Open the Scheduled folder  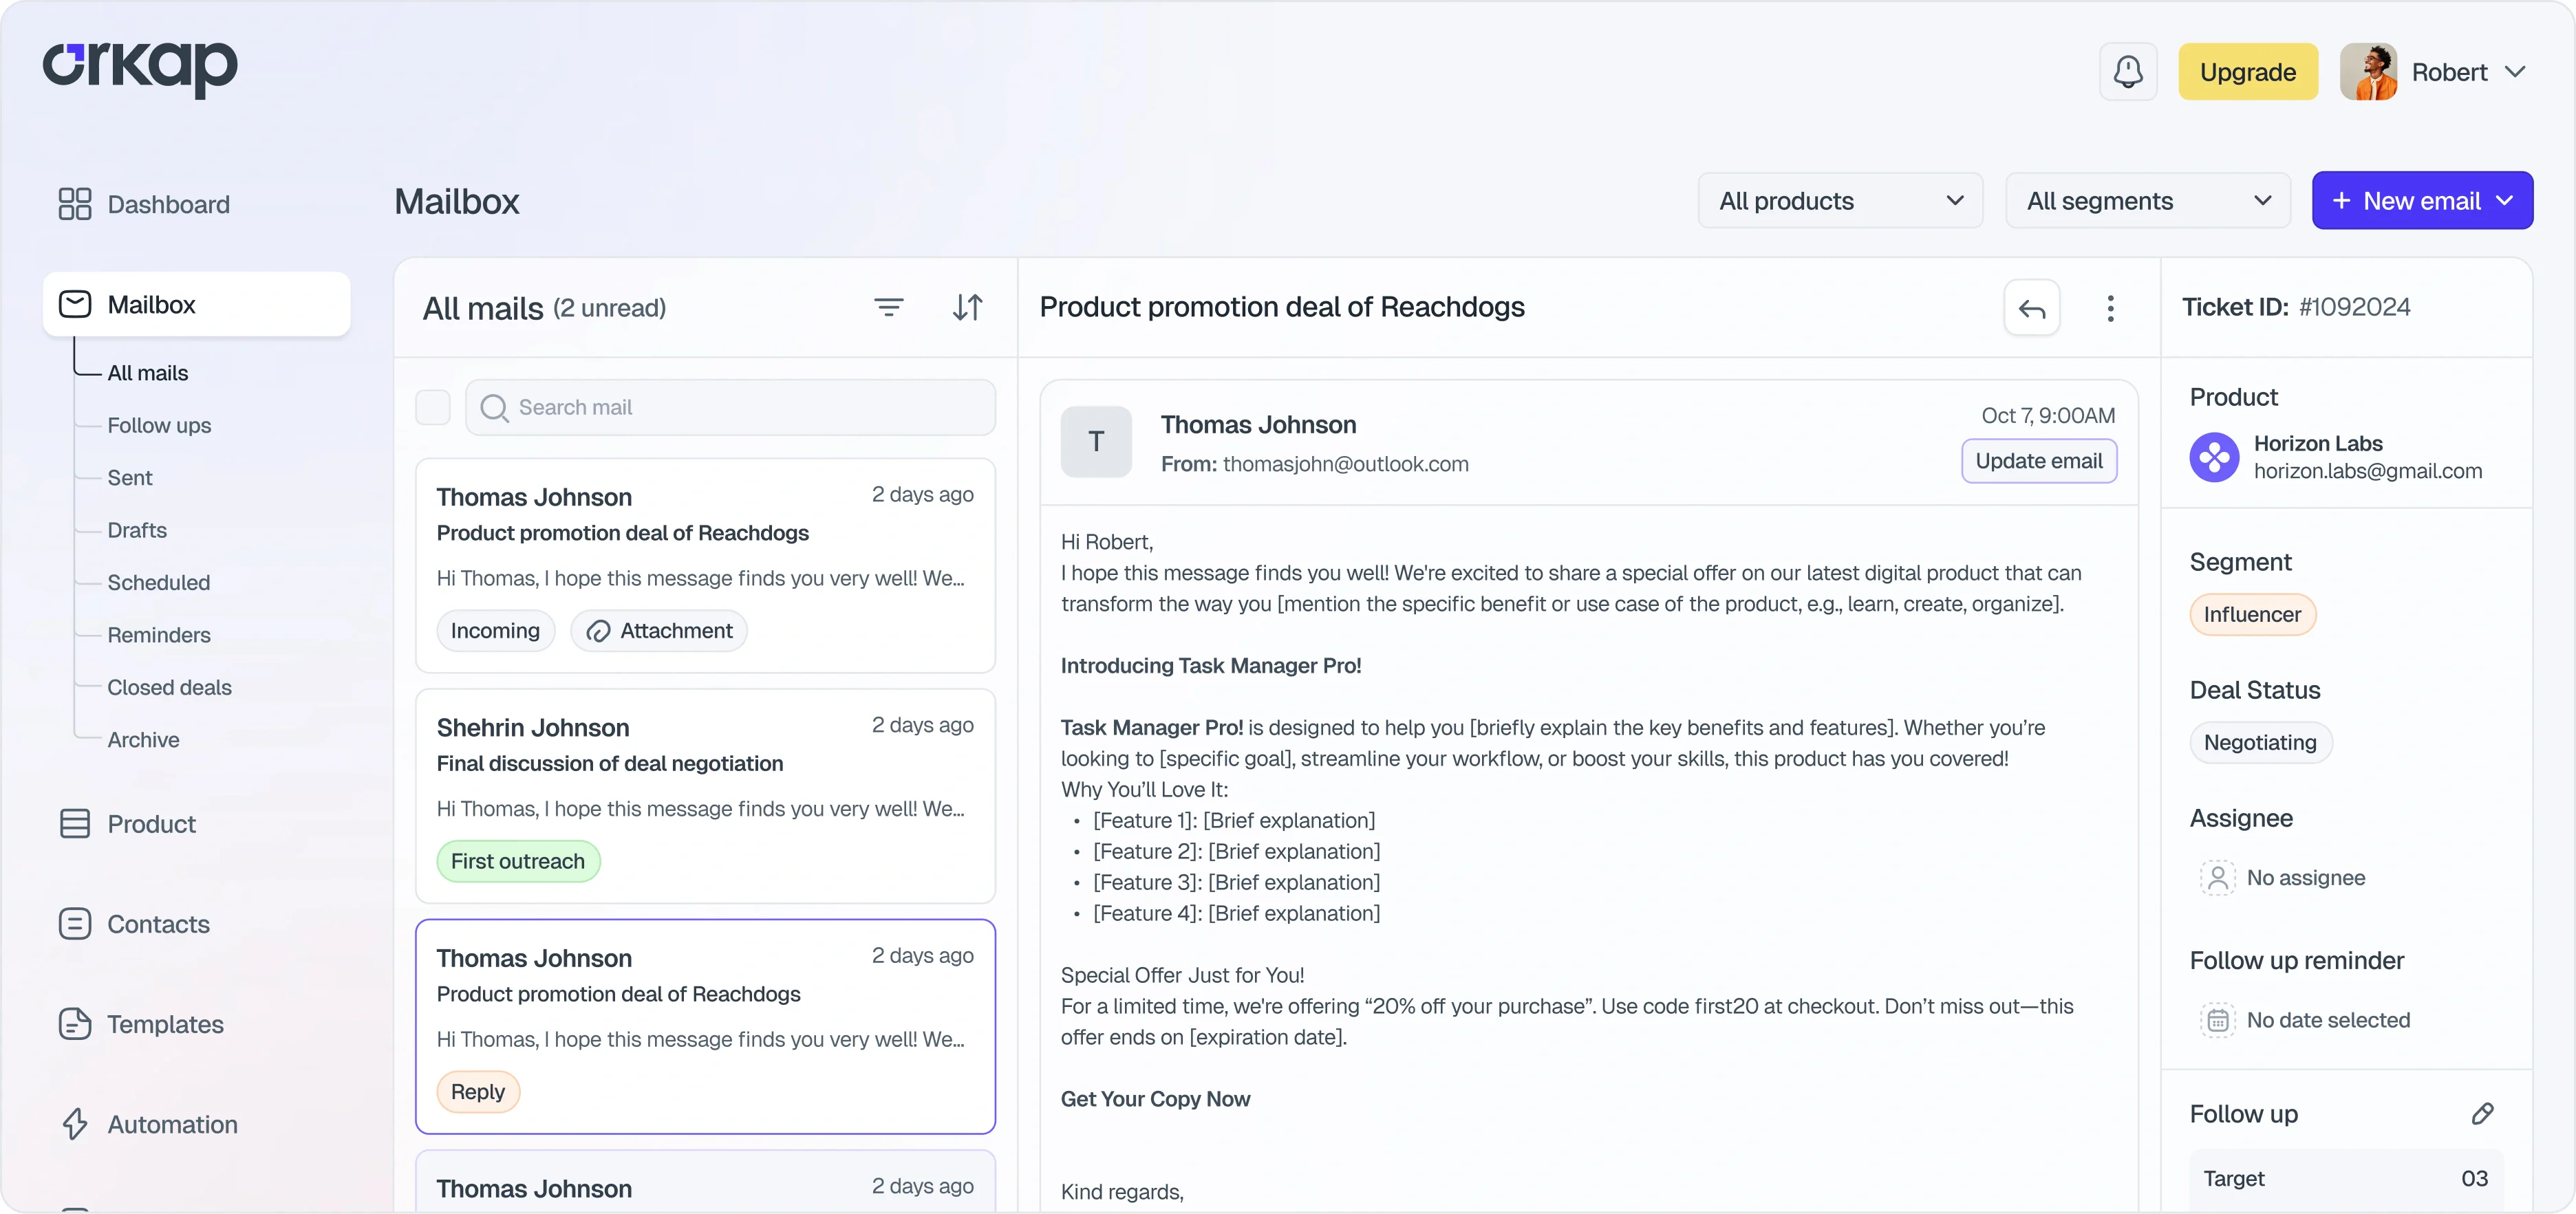[x=159, y=582]
